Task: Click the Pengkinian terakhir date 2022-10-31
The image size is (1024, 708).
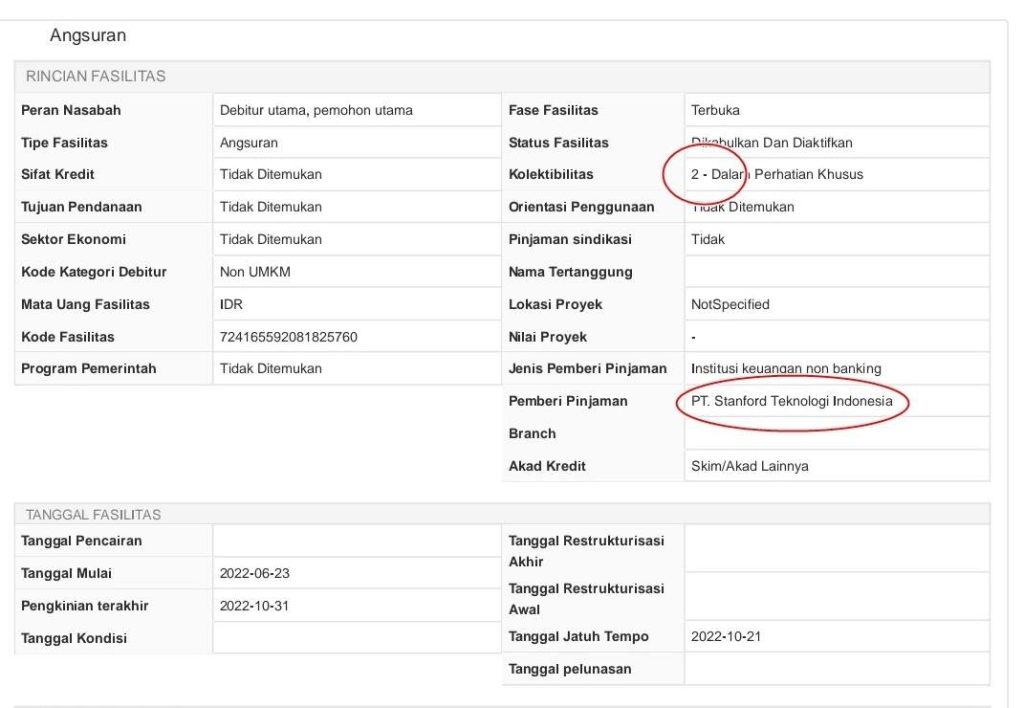Action: [254, 605]
